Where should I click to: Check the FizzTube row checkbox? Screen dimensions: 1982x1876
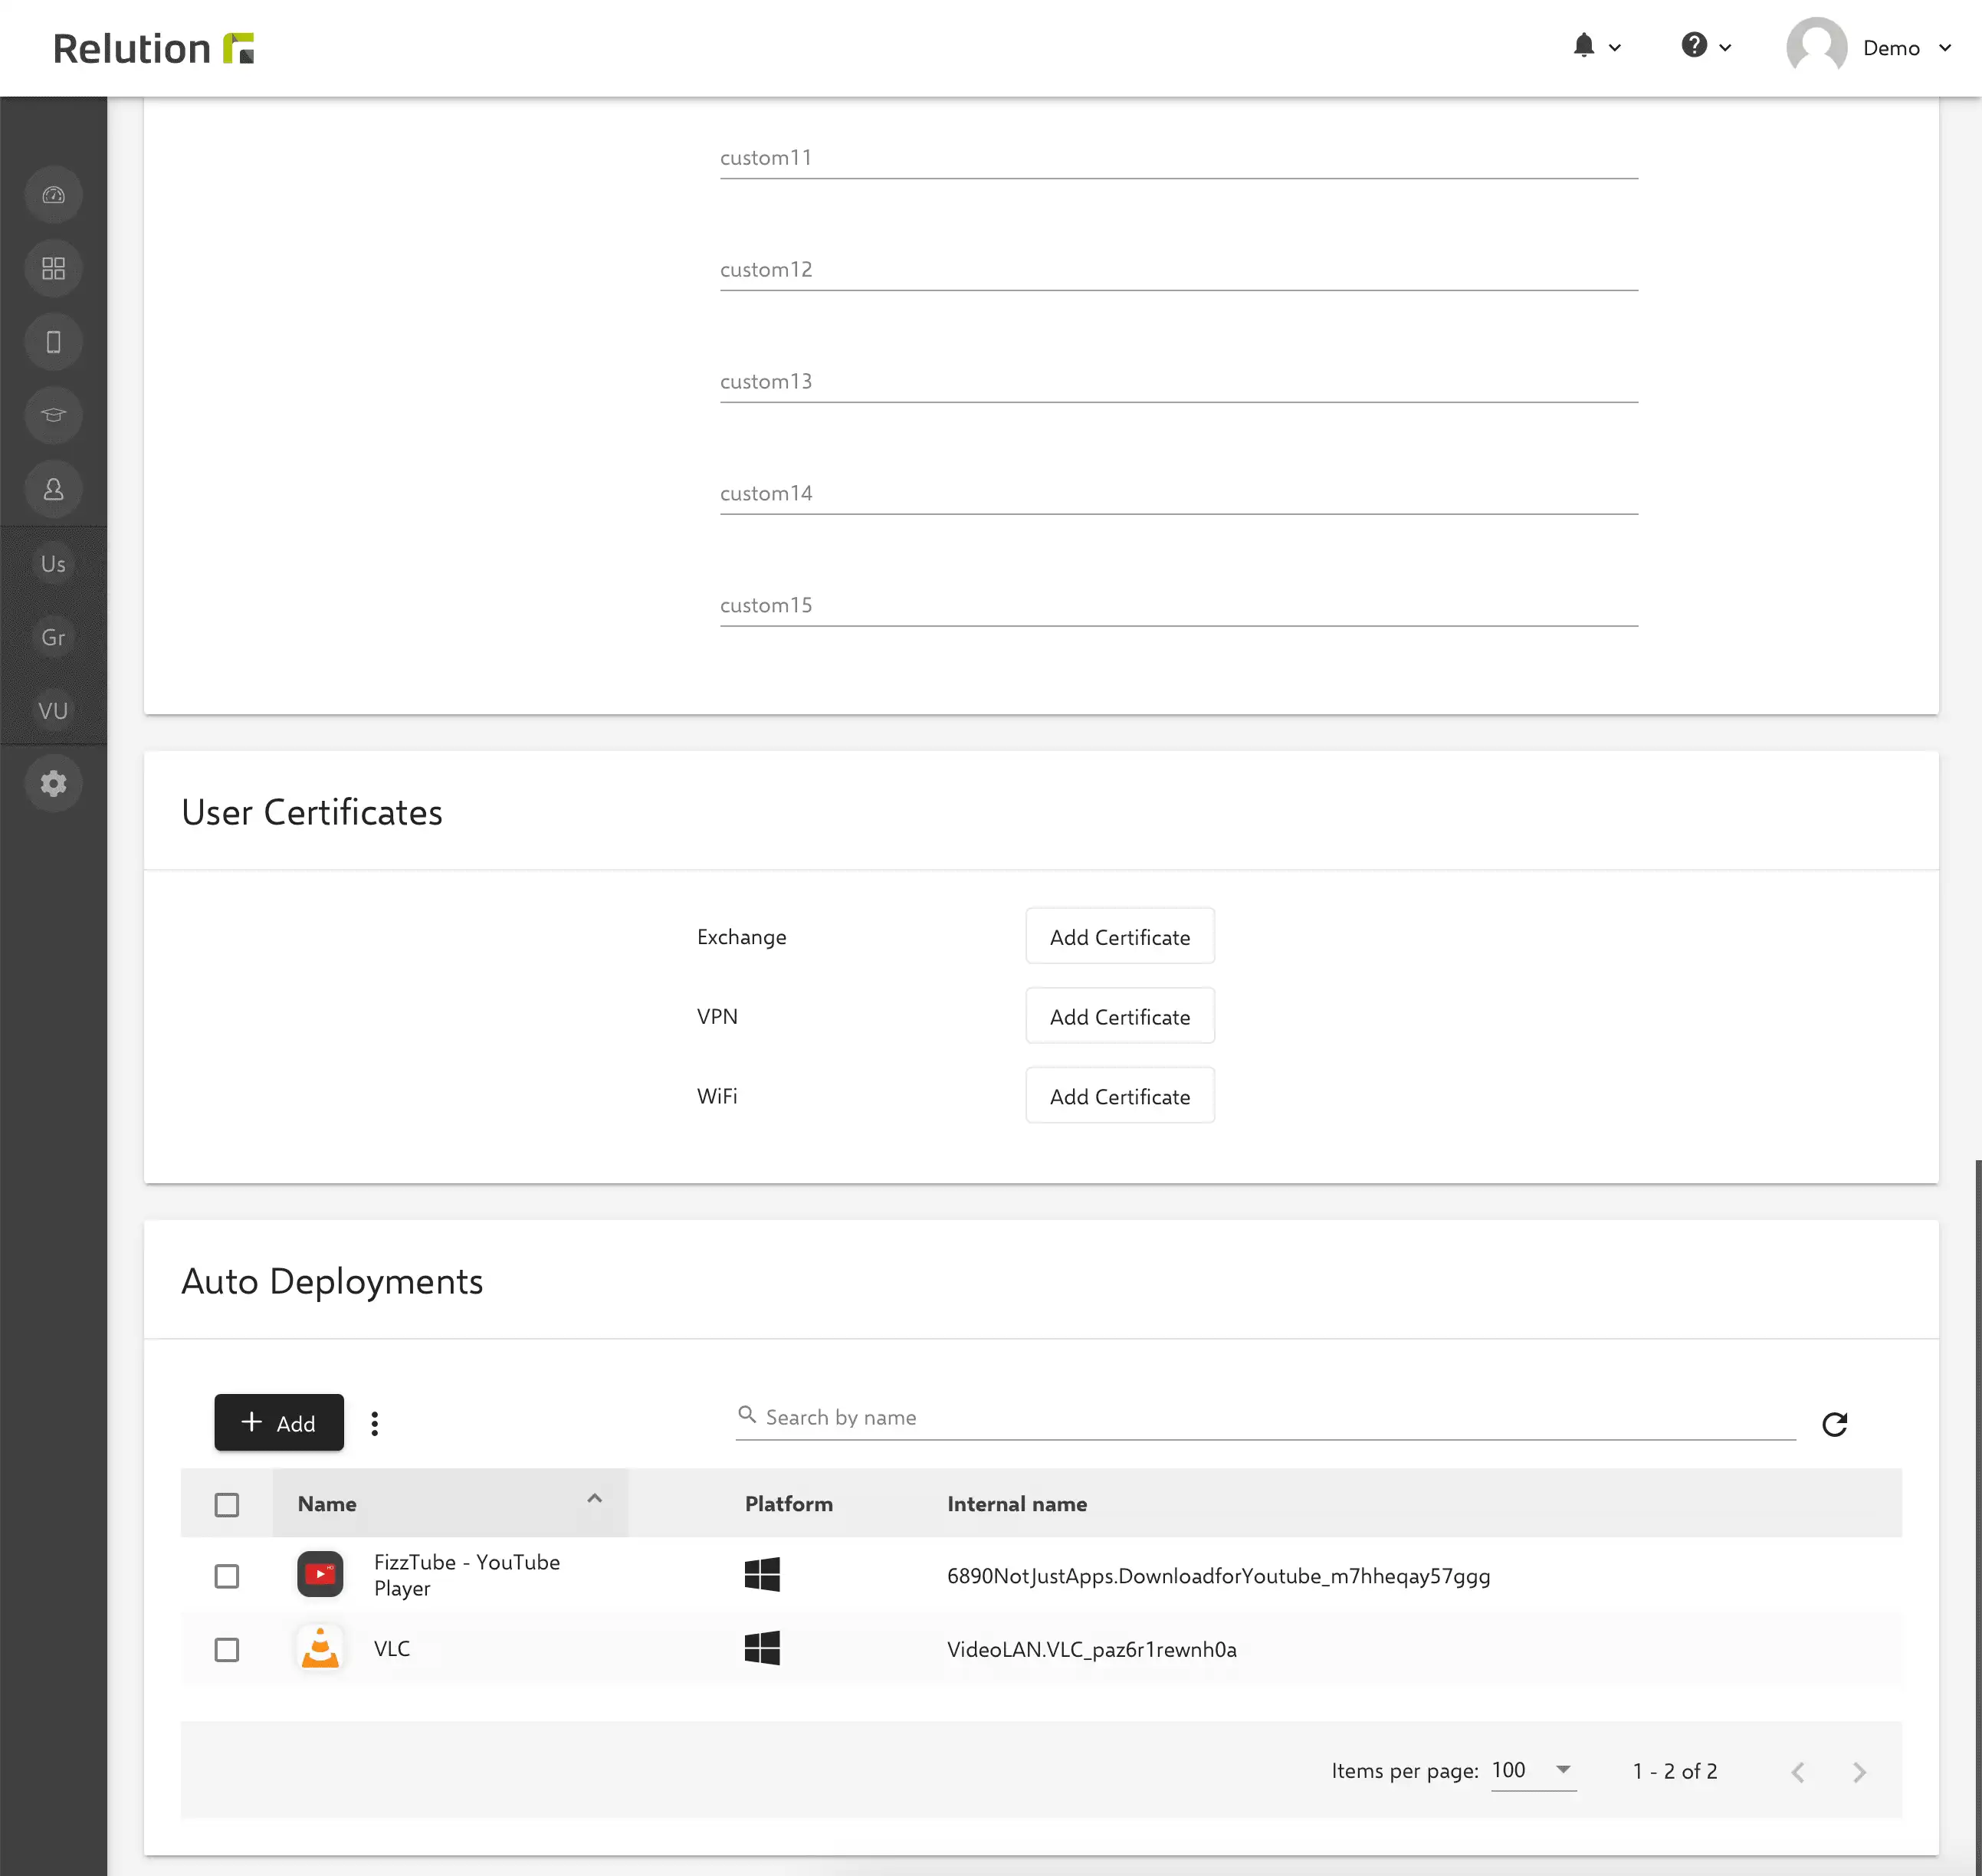(227, 1576)
